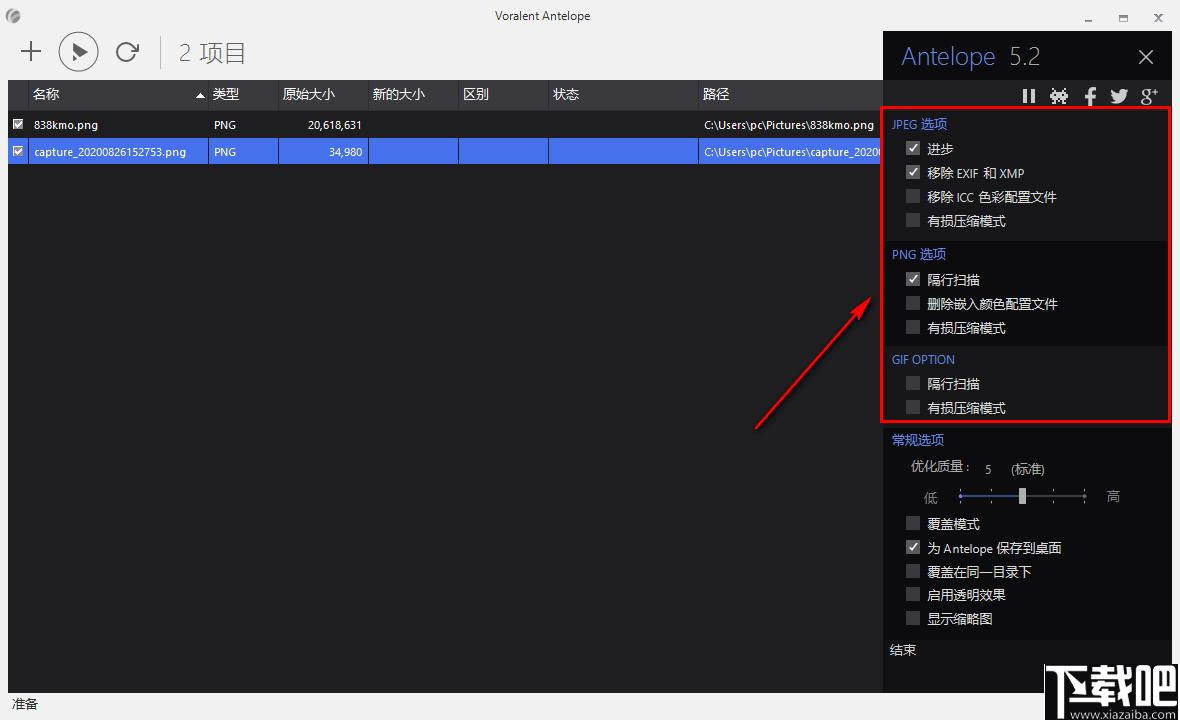Image resolution: width=1180 pixels, height=720 pixels.
Task: Click the pause bars icon in panel
Action: click(x=1029, y=96)
